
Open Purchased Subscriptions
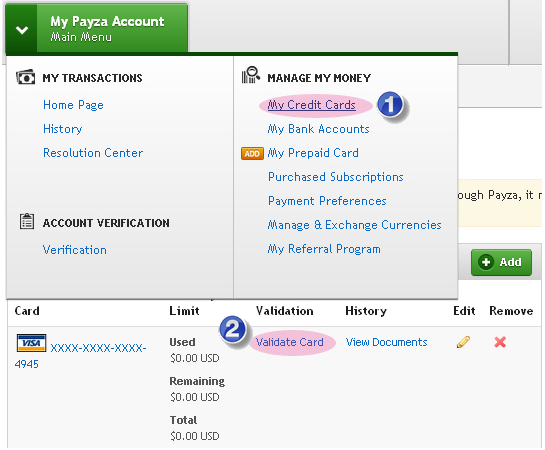point(335,177)
